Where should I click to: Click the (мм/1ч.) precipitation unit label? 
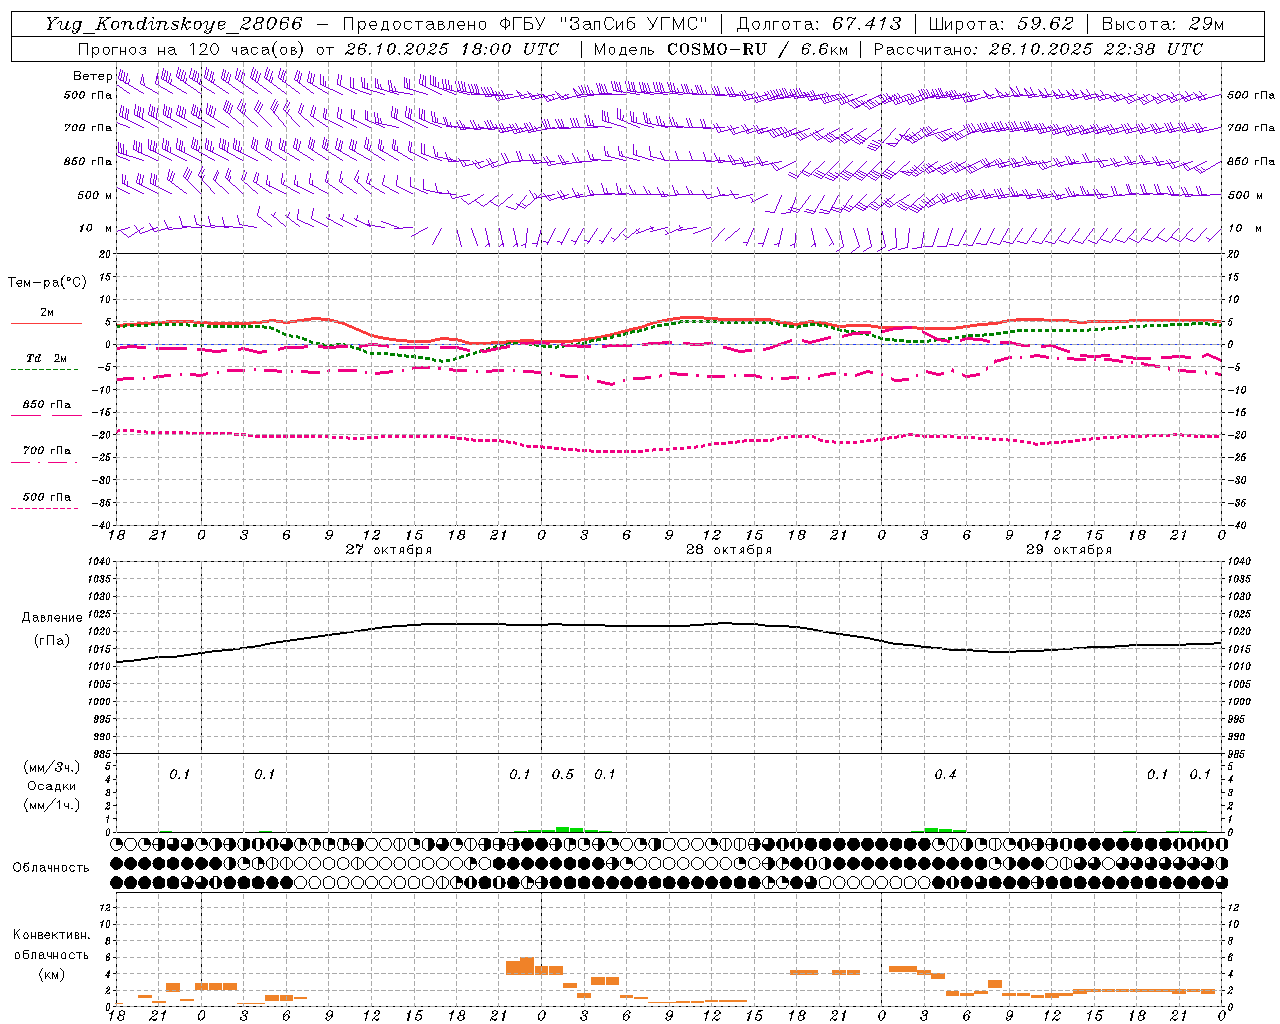pos(51,805)
